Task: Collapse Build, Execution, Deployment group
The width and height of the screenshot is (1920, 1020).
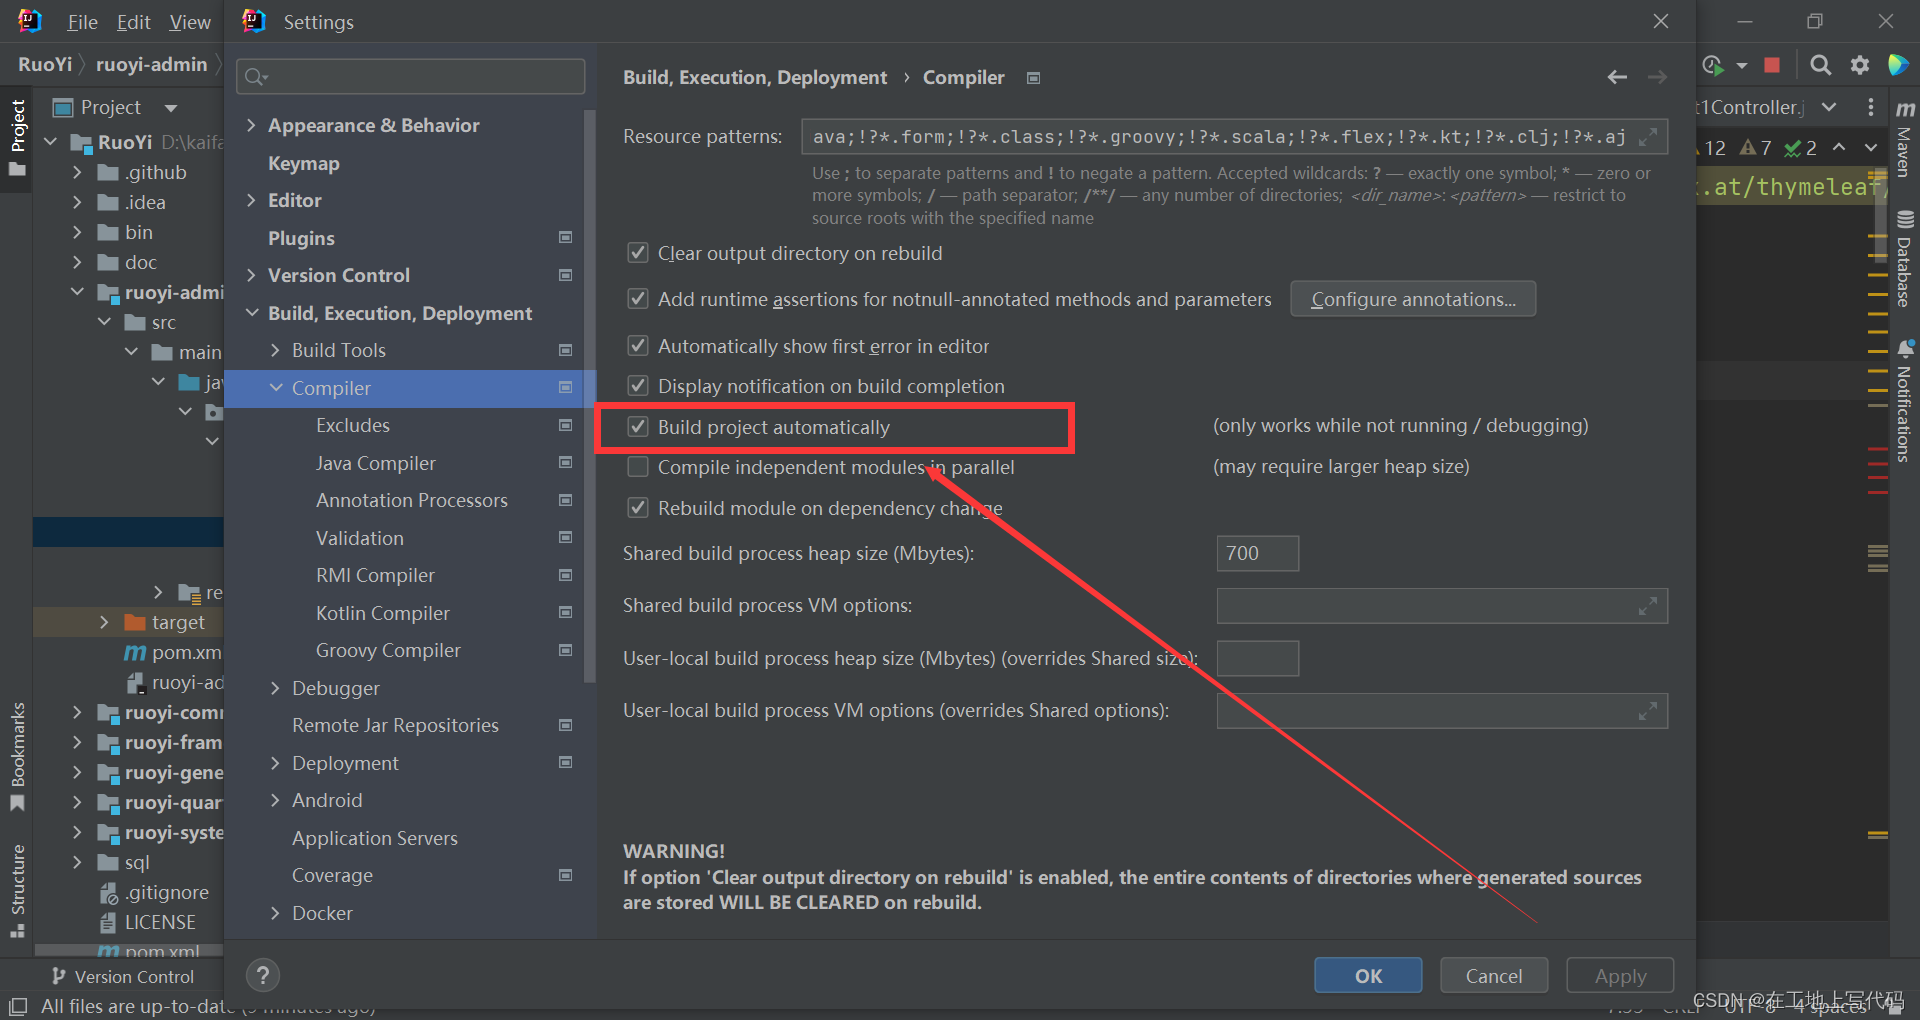Action: pyautogui.click(x=251, y=313)
